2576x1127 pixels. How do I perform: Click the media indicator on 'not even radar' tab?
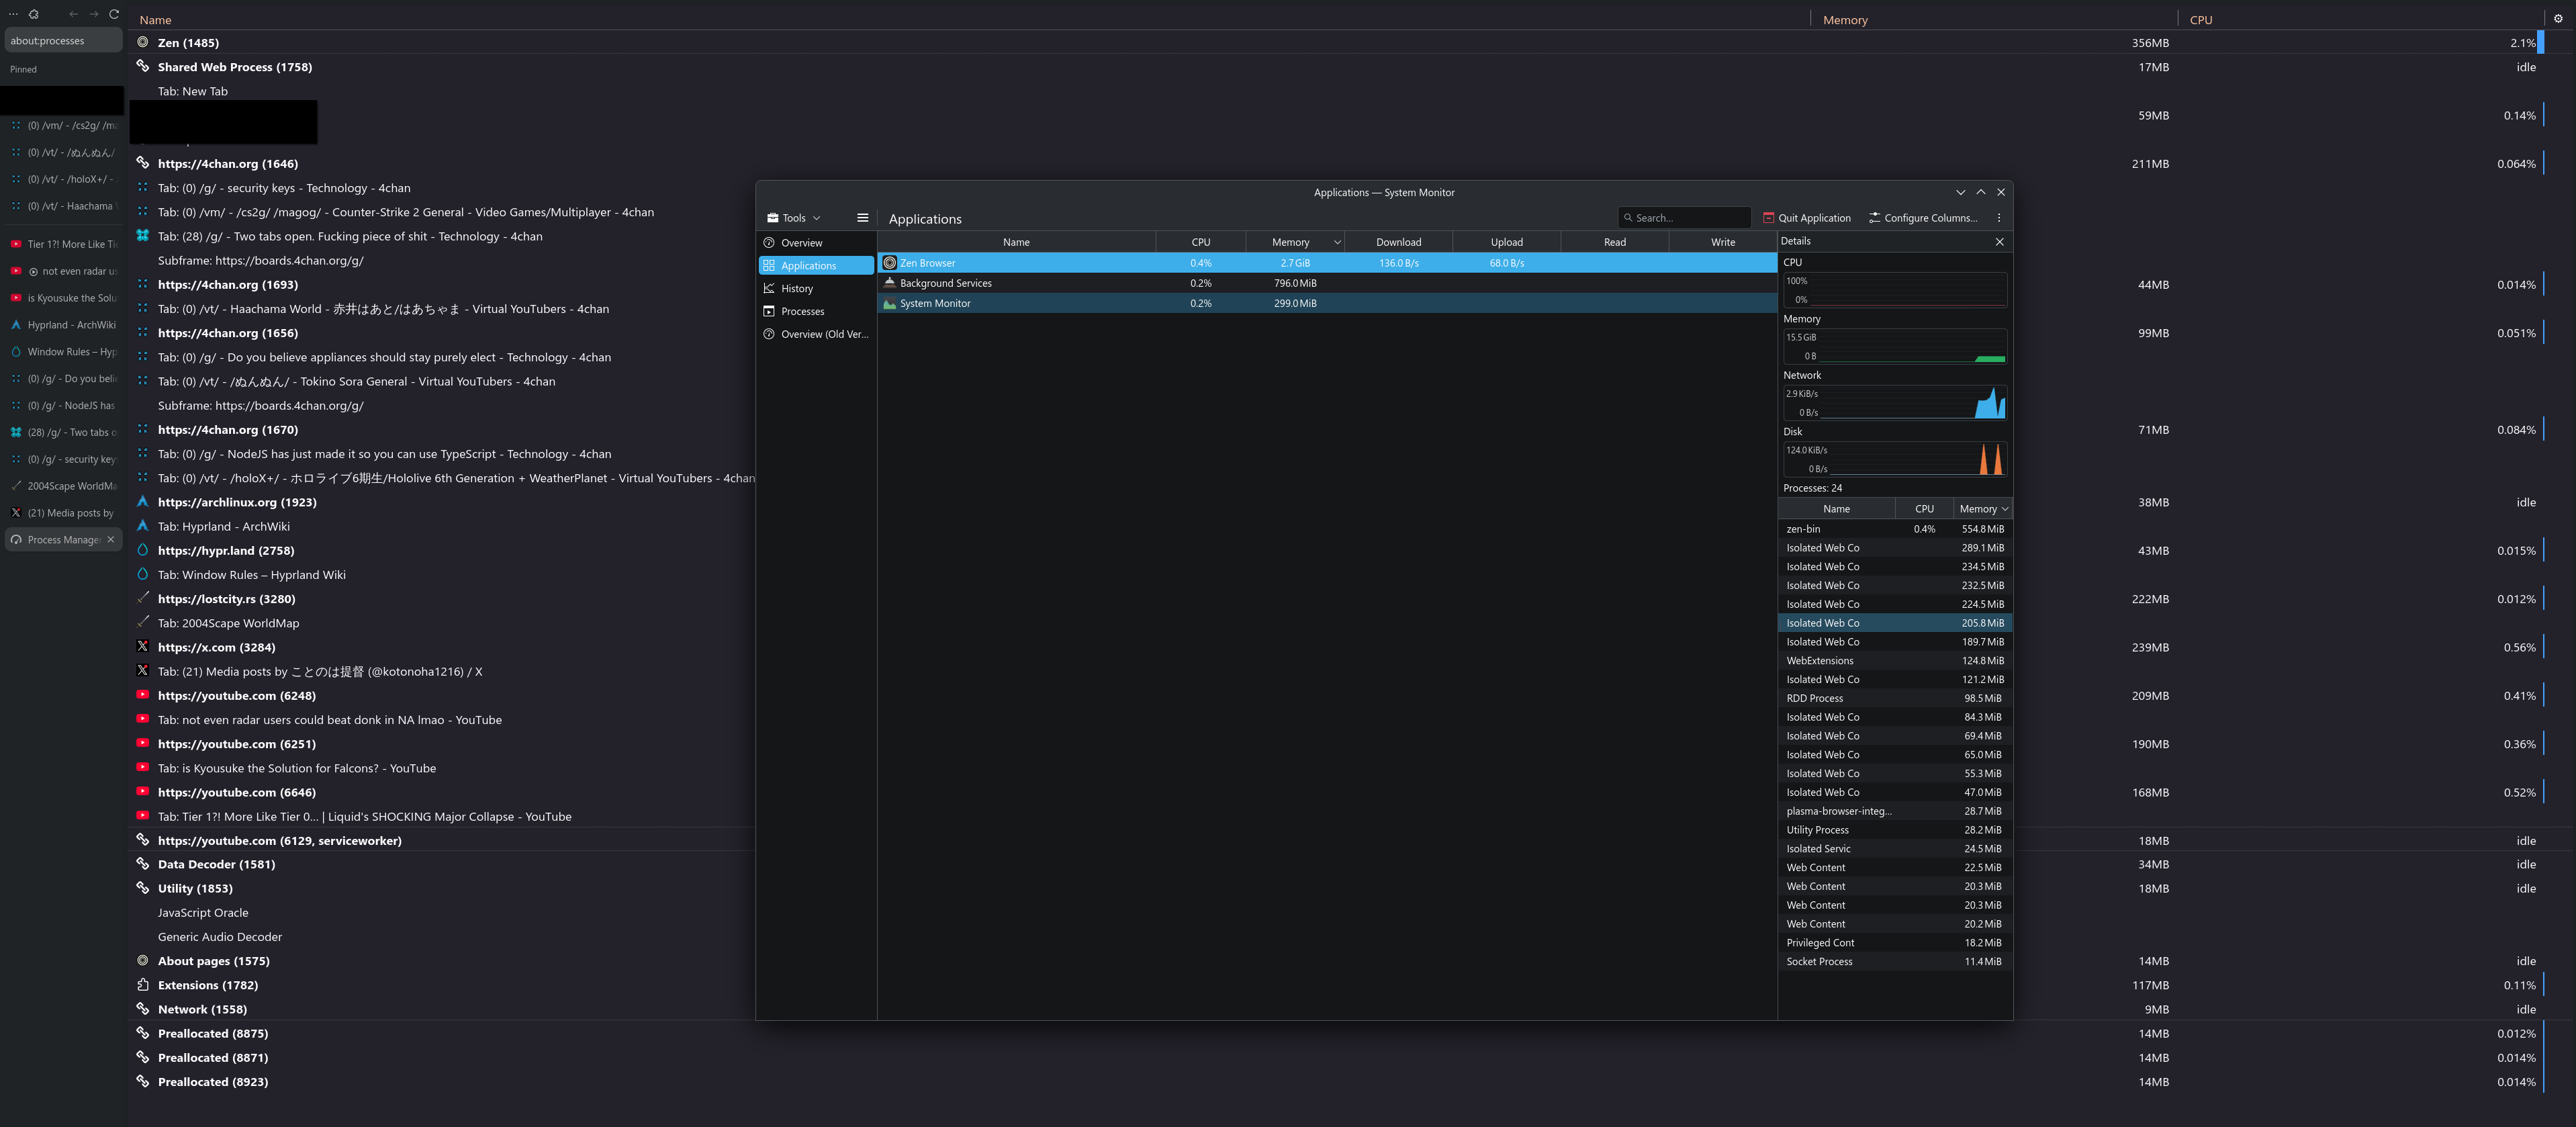33,271
